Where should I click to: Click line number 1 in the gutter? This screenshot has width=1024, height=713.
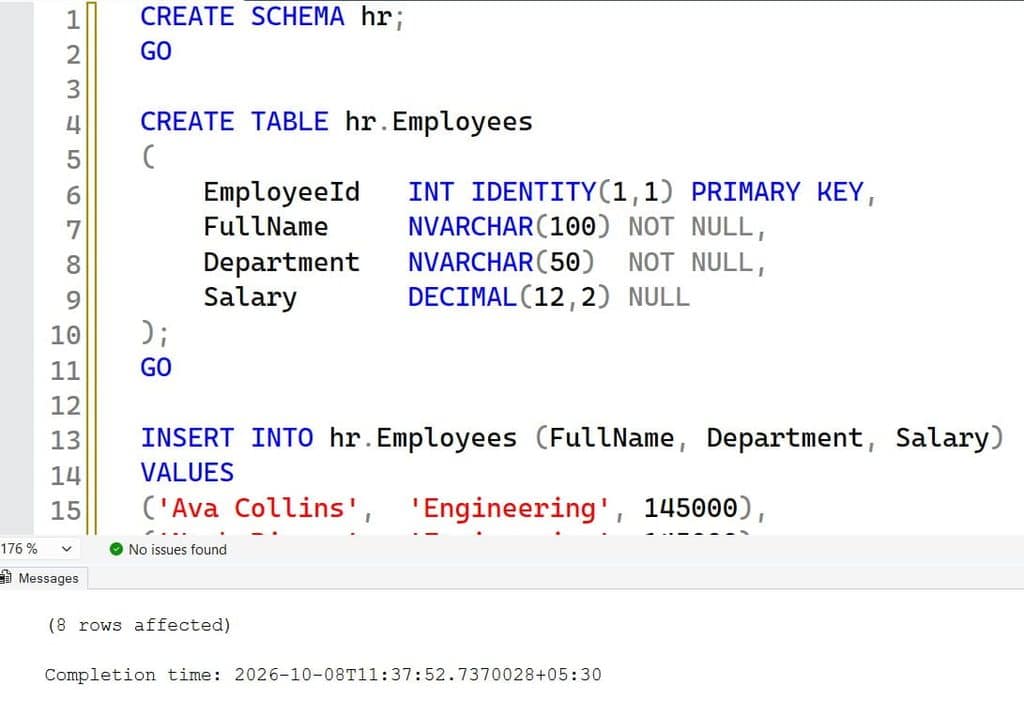pyautogui.click(x=72, y=20)
